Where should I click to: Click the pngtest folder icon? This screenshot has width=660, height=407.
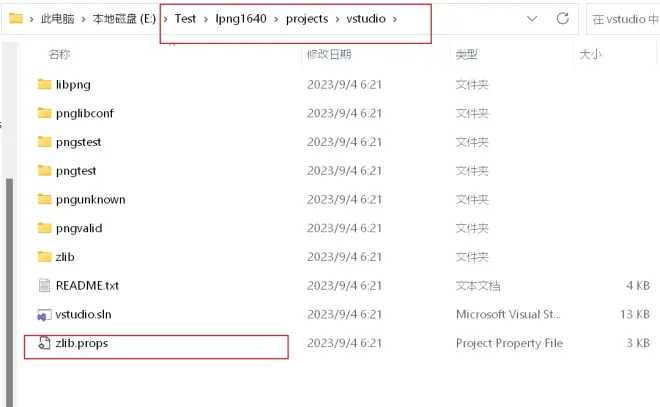[x=44, y=170]
